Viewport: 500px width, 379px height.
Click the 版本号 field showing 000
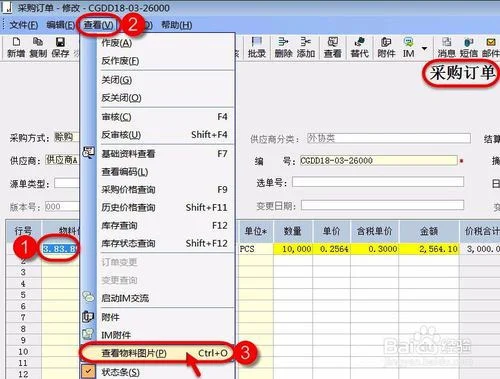tap(62, 207)
